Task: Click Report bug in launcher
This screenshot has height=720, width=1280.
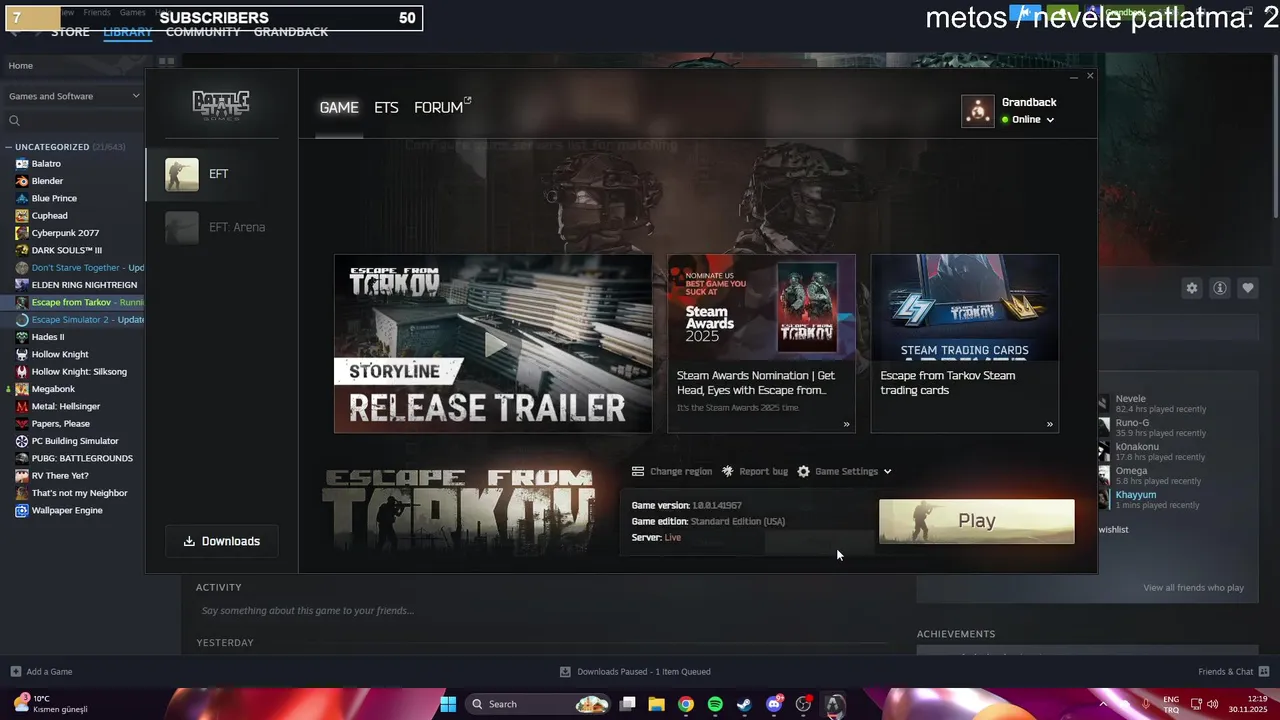Action: click(755, 471)
